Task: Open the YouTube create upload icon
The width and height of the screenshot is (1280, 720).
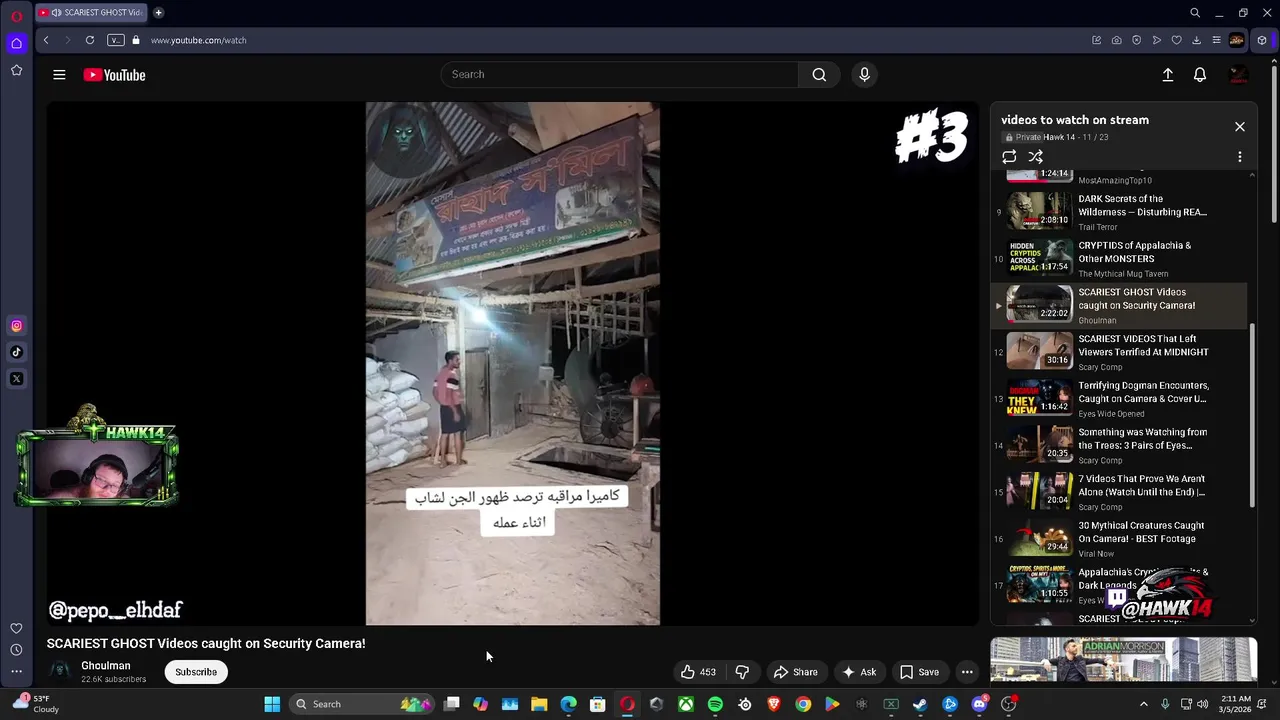Action: [x=1167, y=75]
